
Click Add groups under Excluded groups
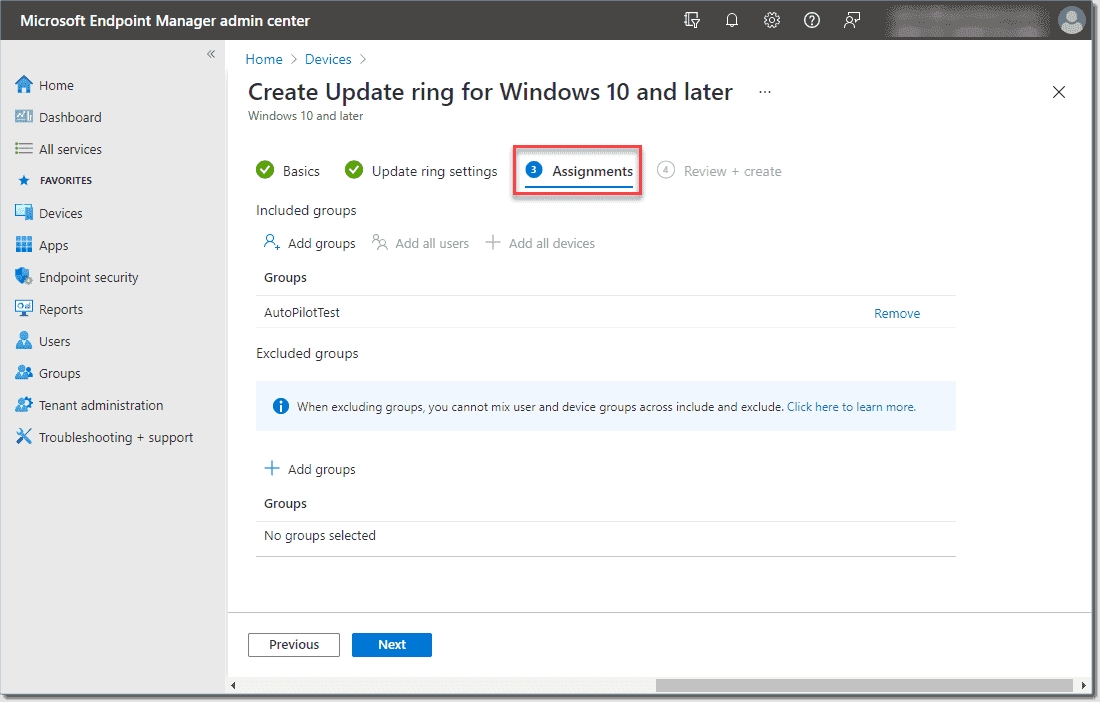point(309,469)
